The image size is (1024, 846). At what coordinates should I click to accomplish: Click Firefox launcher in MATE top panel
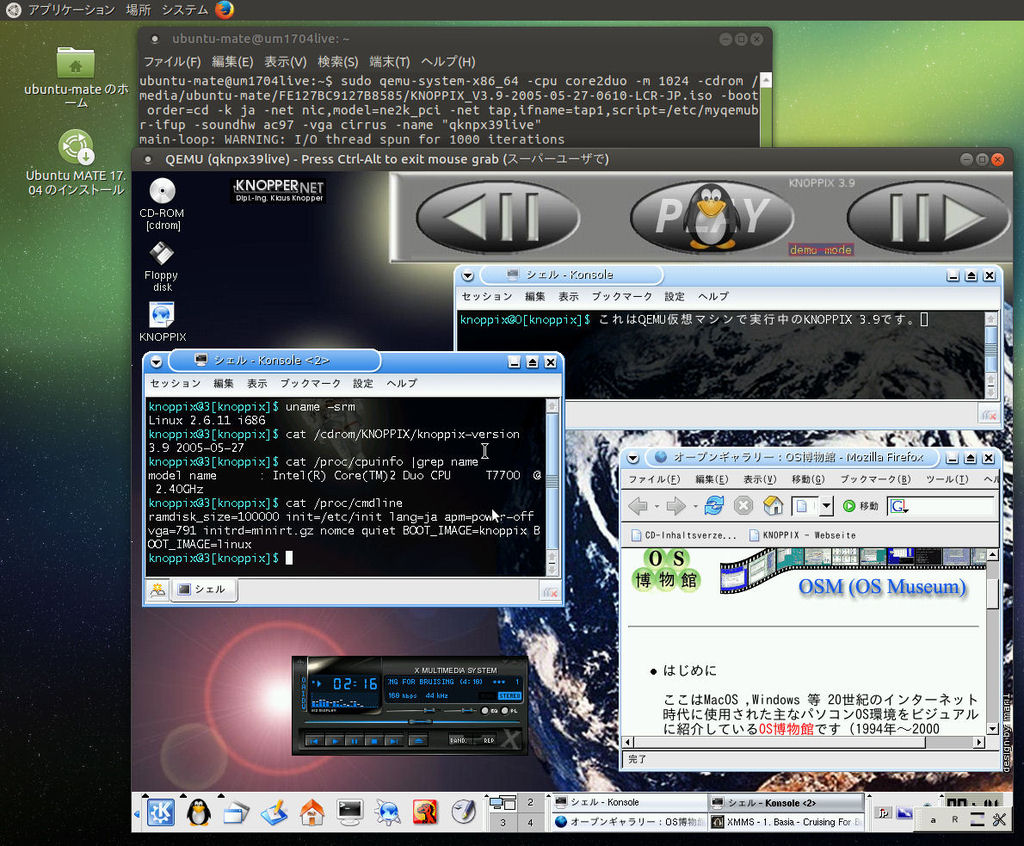(x=224, y=10)
